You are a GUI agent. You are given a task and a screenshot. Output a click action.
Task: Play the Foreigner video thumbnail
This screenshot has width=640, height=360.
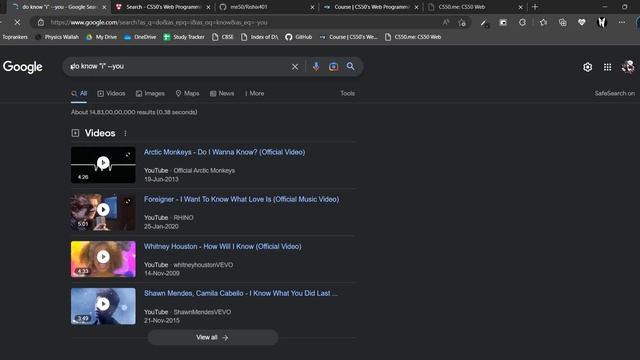(x=103, y=212)
